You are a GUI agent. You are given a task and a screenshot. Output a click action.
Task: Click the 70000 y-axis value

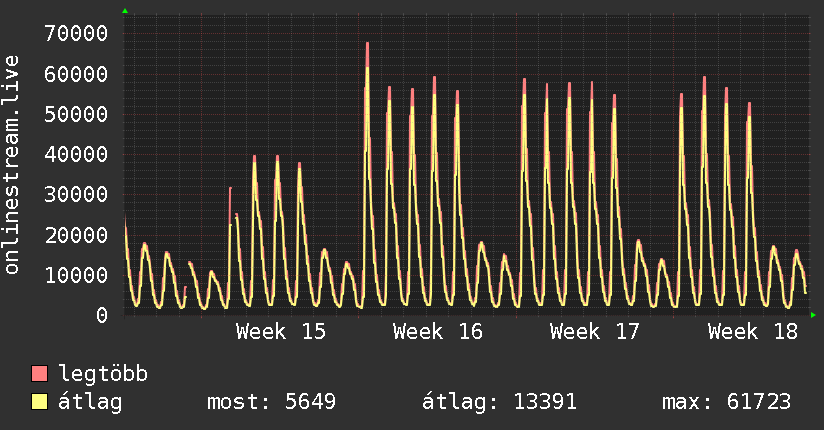76,34
